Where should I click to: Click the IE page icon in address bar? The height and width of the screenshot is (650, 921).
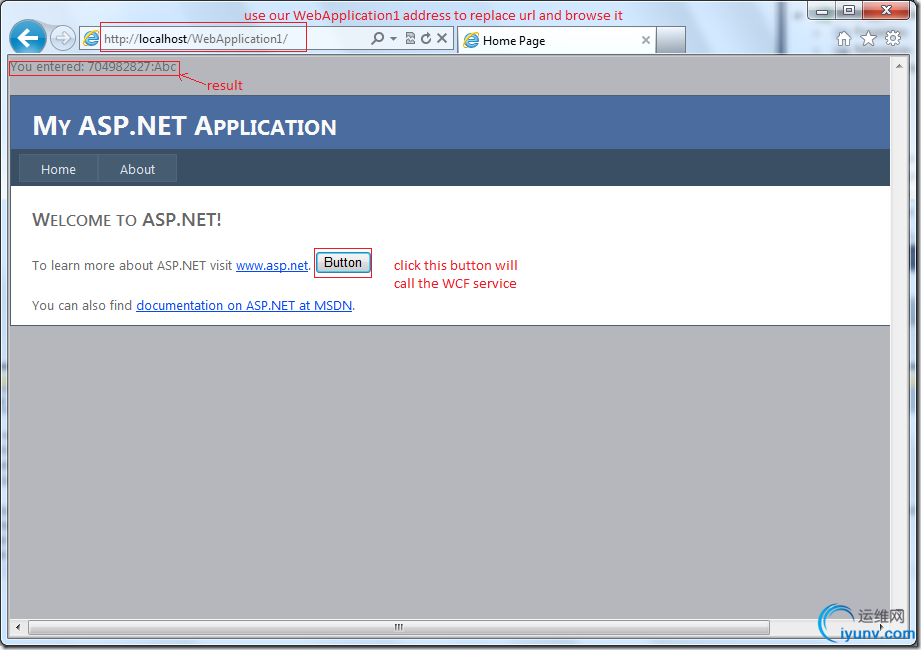(x=91, y=39)
